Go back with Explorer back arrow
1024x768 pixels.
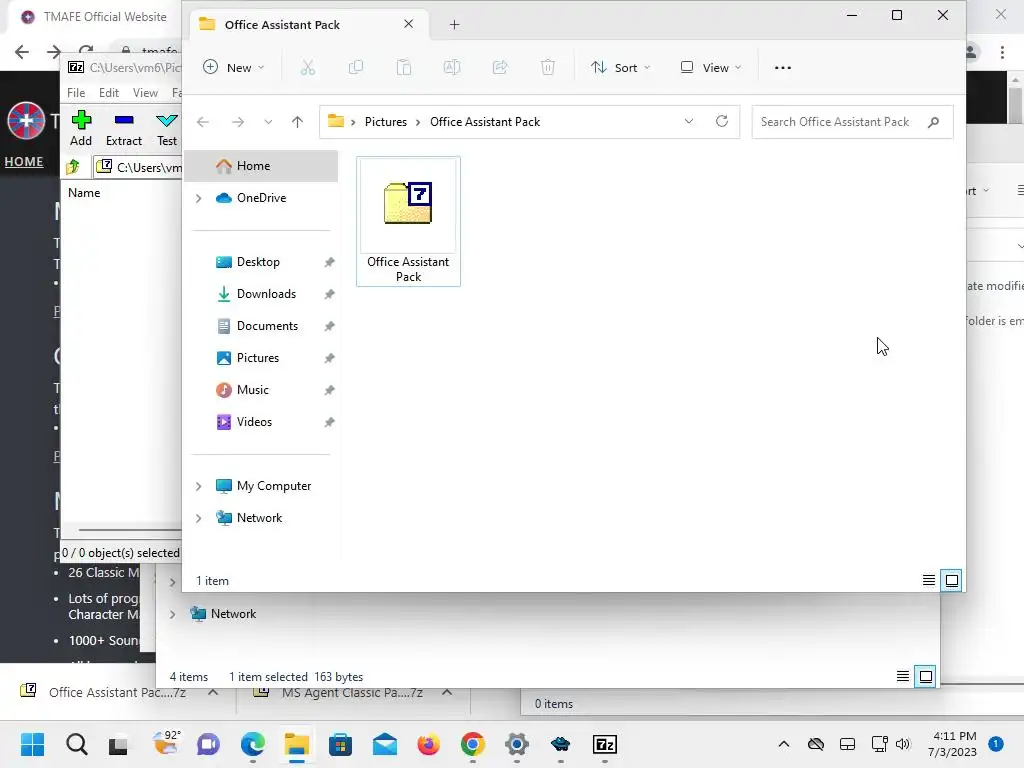[203, 122]
